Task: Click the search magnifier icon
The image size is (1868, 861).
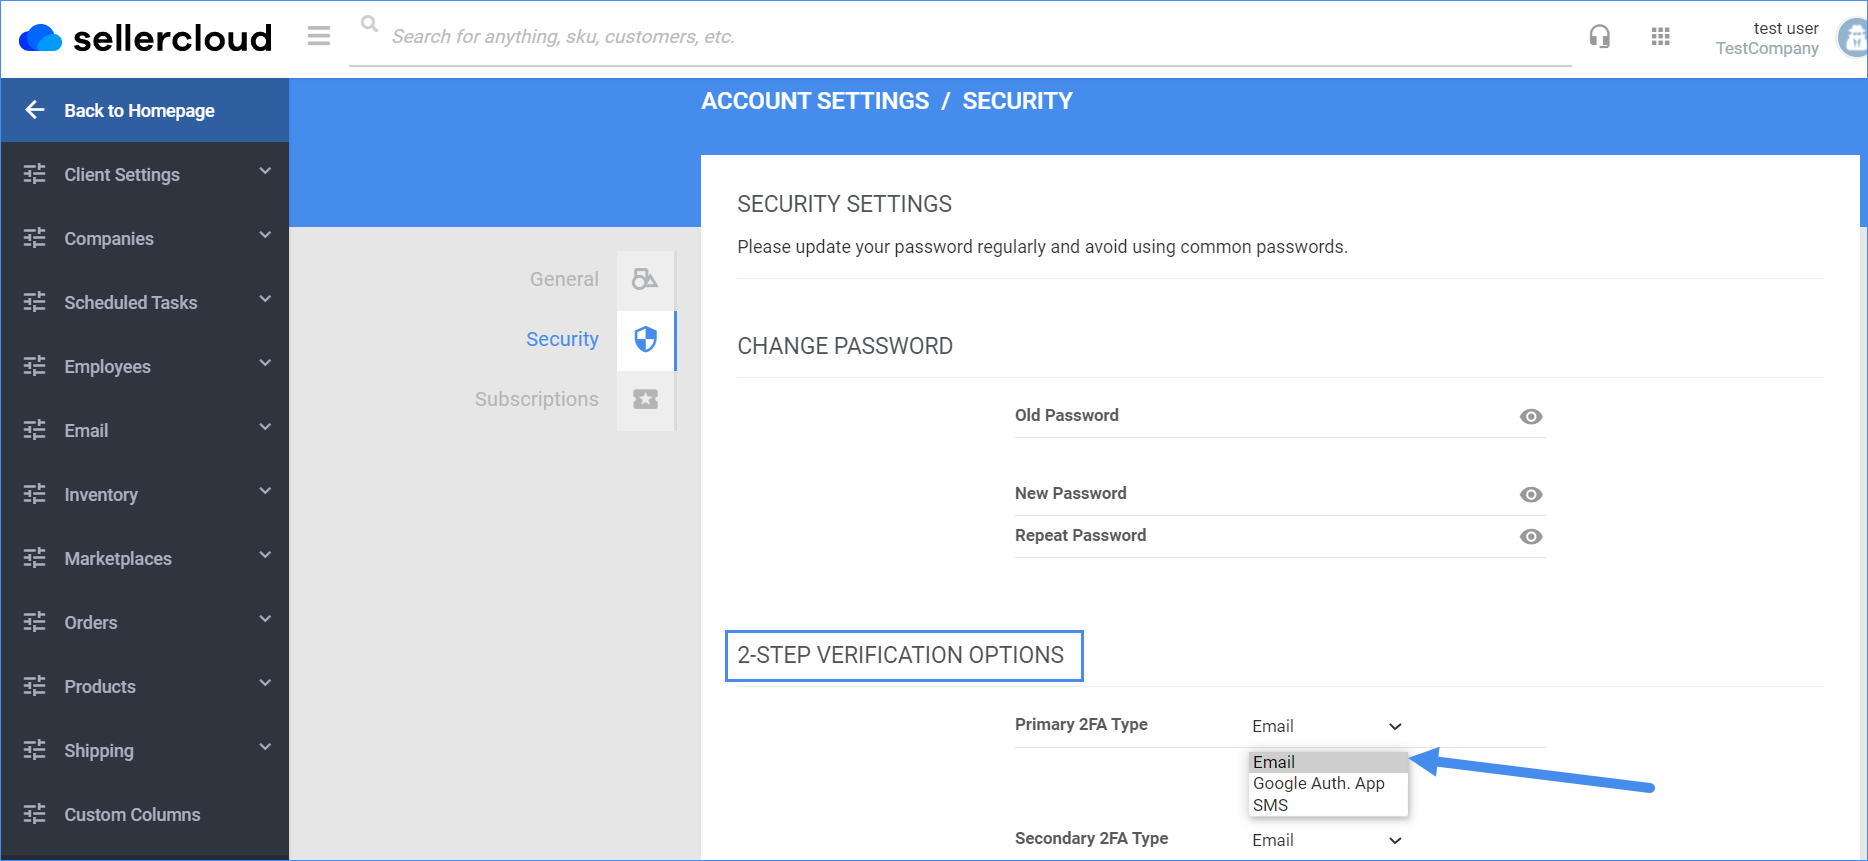Action: [369, 23]
